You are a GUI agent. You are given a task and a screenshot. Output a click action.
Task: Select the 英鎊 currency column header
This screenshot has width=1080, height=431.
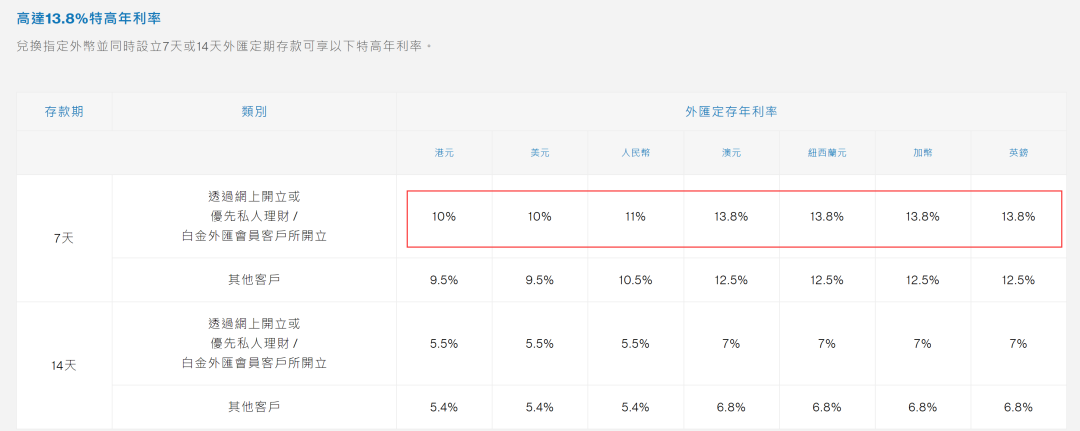pos(1018,153)
